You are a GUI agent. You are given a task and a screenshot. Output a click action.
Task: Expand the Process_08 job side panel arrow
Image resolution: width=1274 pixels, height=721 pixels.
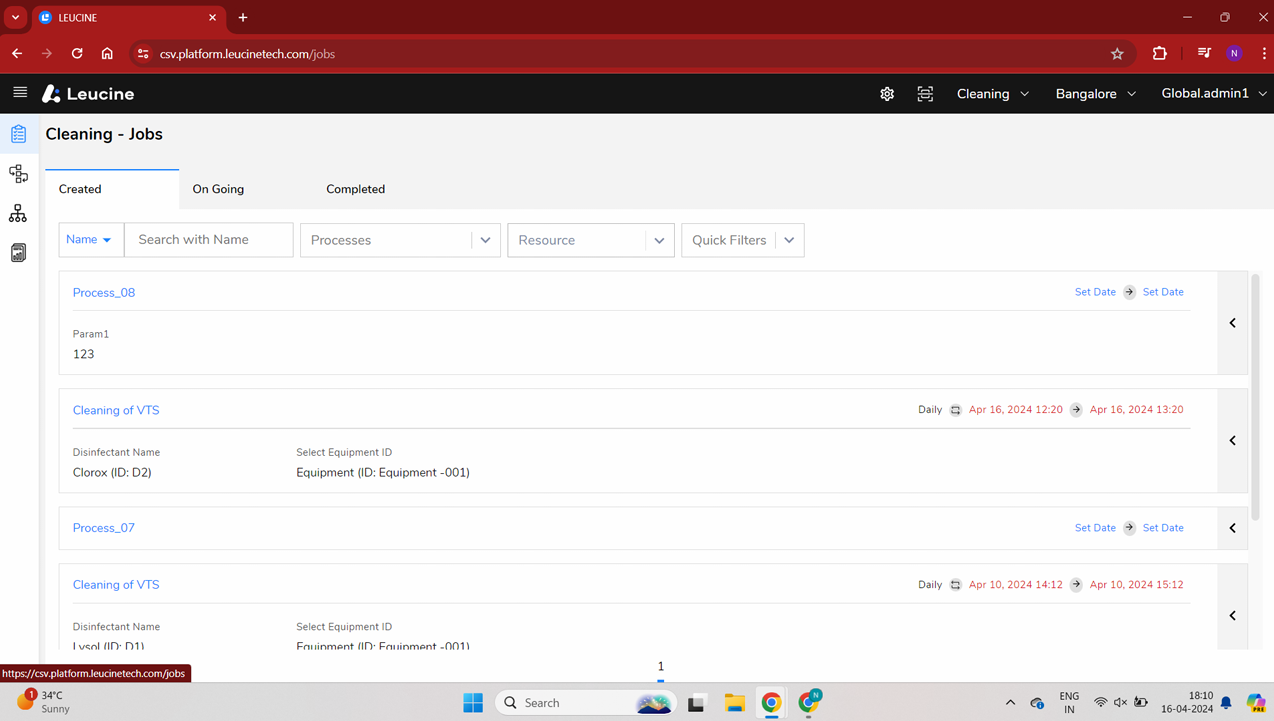pyautogui.click(x=1233, y=323)
